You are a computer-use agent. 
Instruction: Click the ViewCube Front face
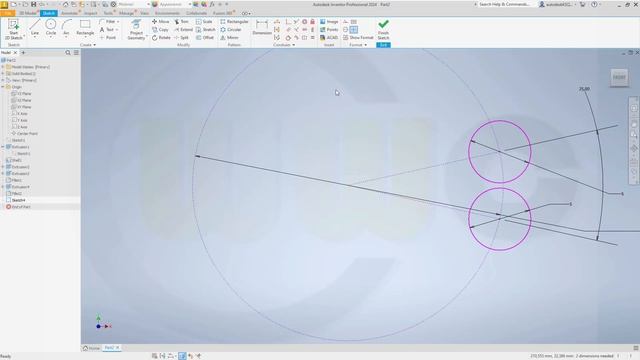pyautogui.click(x=619, y=77)
